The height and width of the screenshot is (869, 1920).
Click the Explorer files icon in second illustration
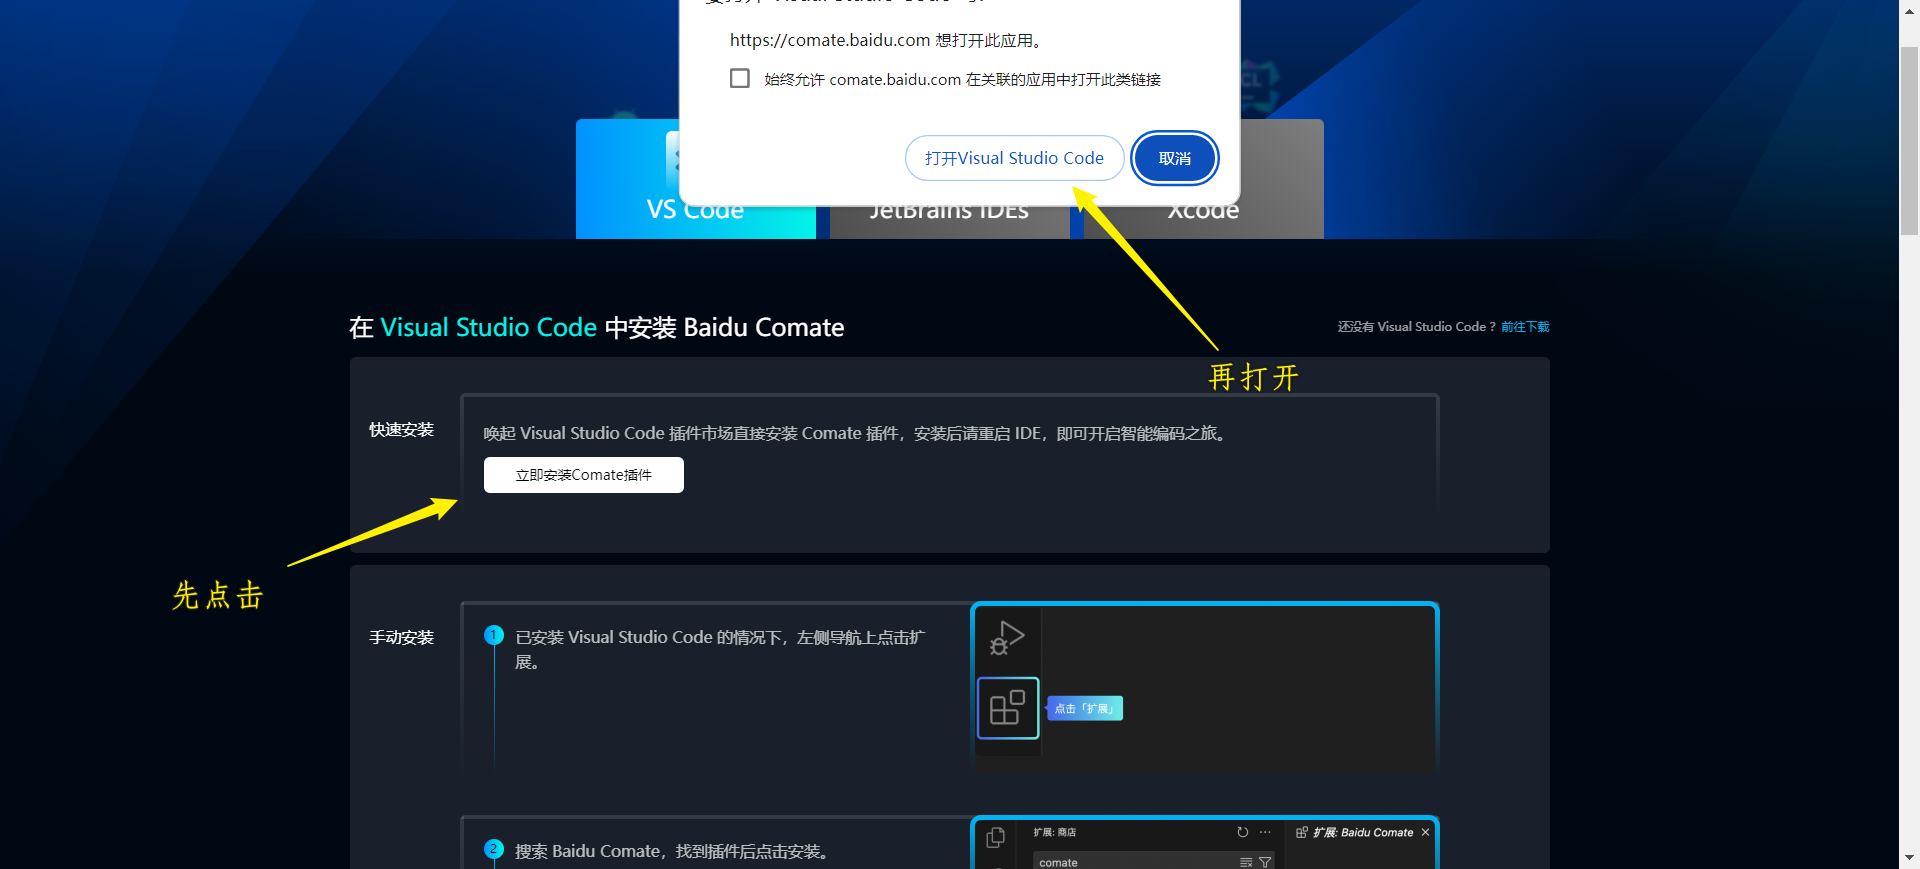pyautogui.click(x=995, y=838)
